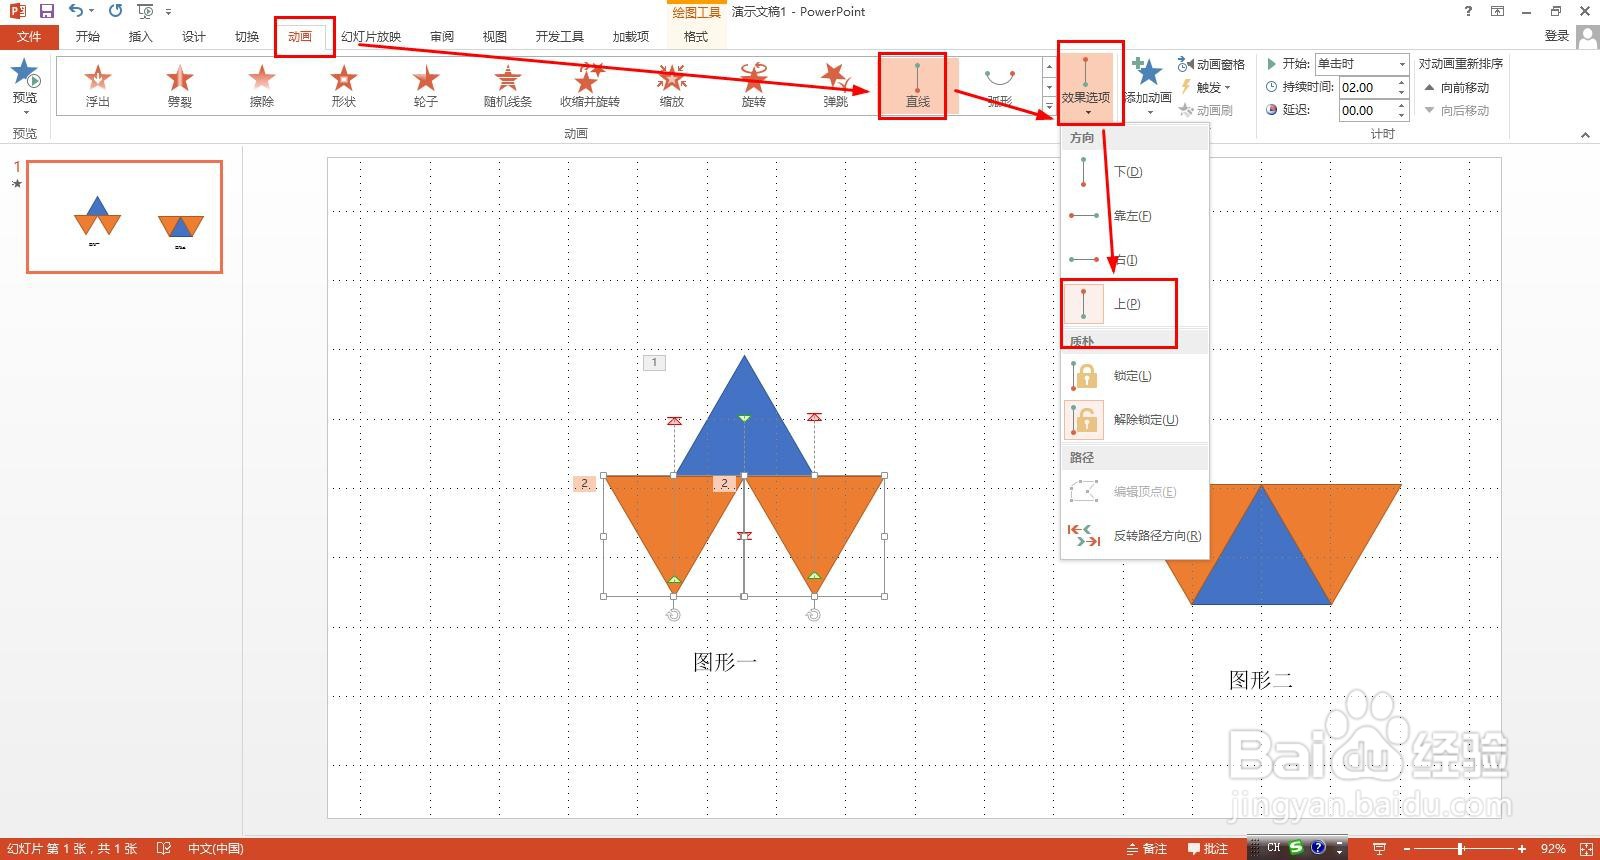Open the Start (开始) timing combo box
The image size is (1600, 860).
pyautogui.click(x=1361, y=64)
